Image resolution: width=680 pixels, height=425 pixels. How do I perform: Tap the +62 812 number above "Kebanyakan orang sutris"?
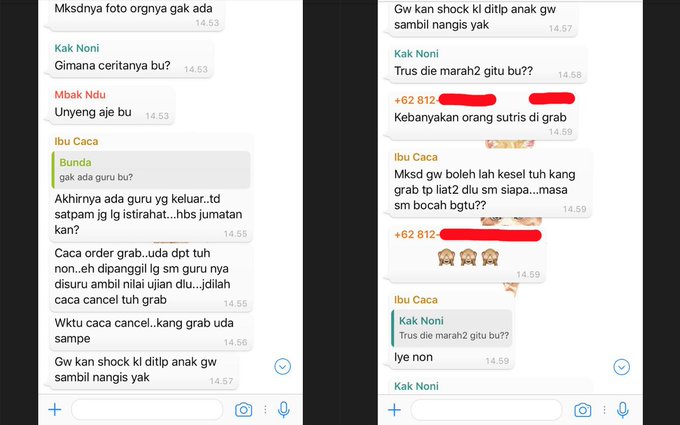(415, 100)
